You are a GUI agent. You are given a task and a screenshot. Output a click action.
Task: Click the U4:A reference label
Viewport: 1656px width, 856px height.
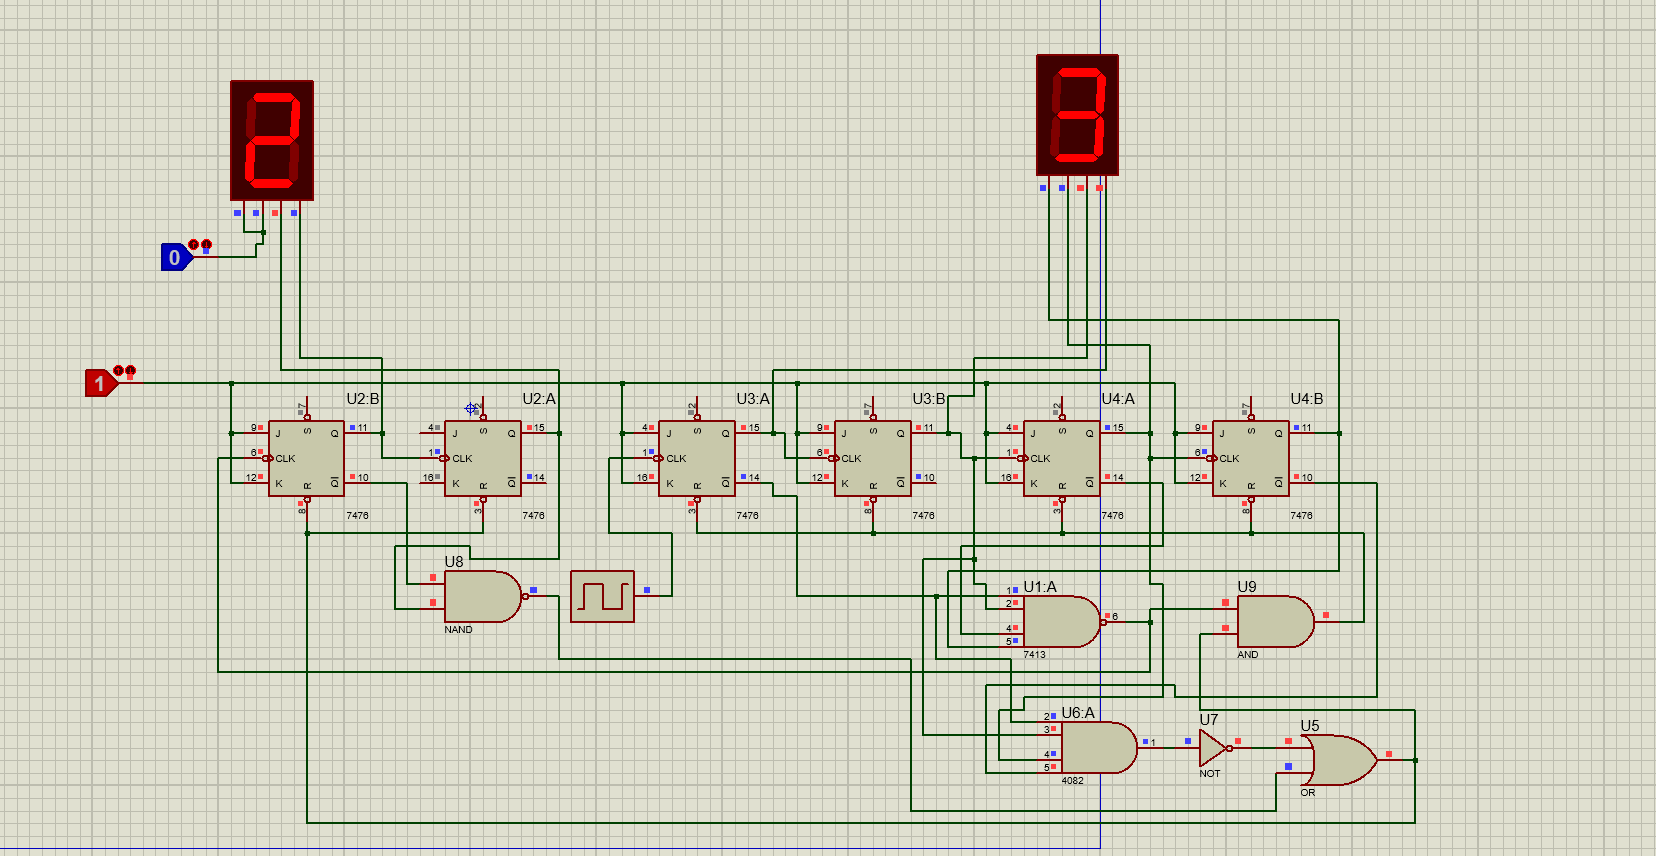pyautogui.click(x=1118, y=399)
